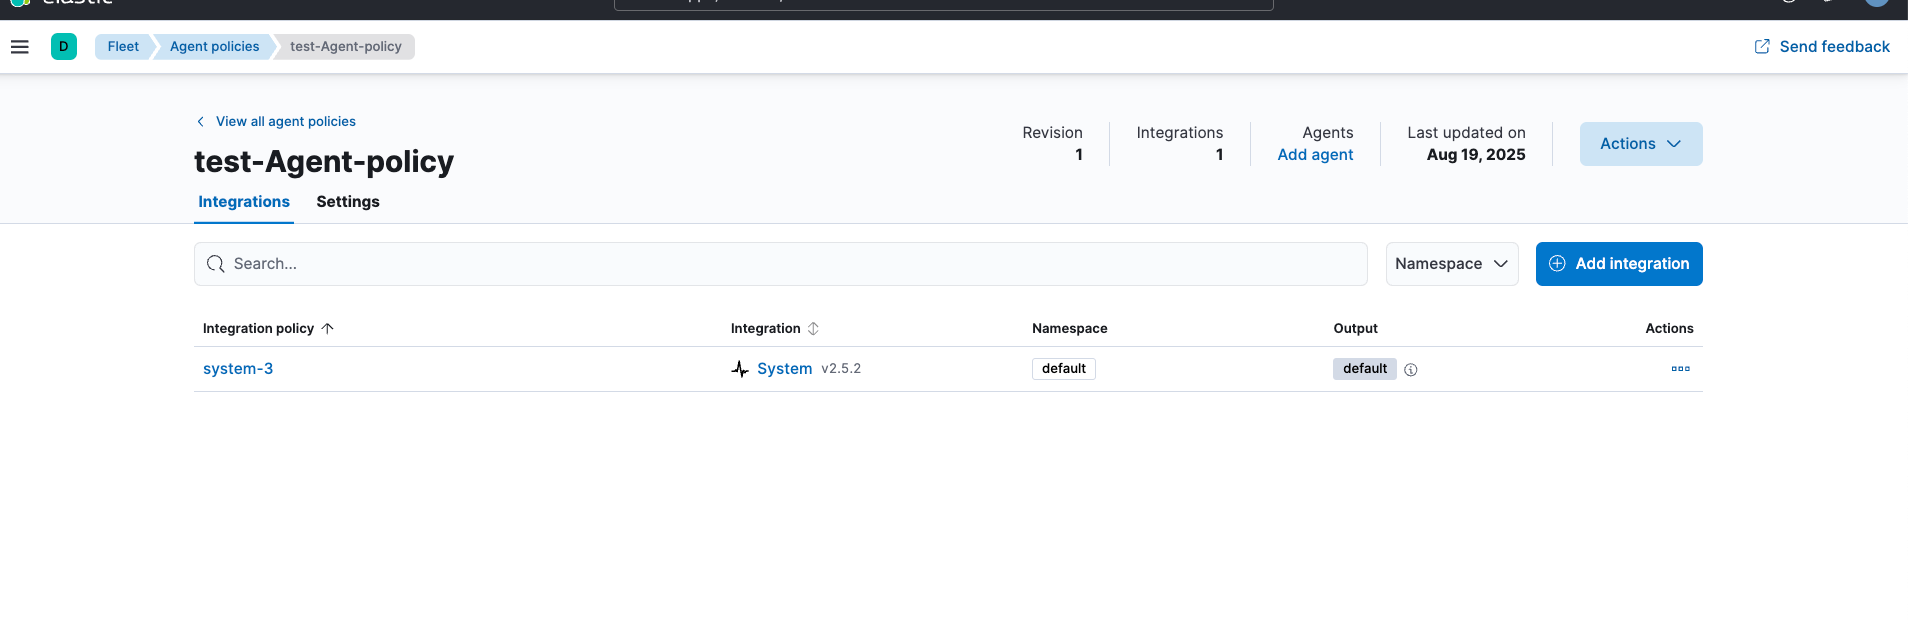Focus the Search integrations input field
Screen dimensions: 1908x635
(x=780, y=264)
